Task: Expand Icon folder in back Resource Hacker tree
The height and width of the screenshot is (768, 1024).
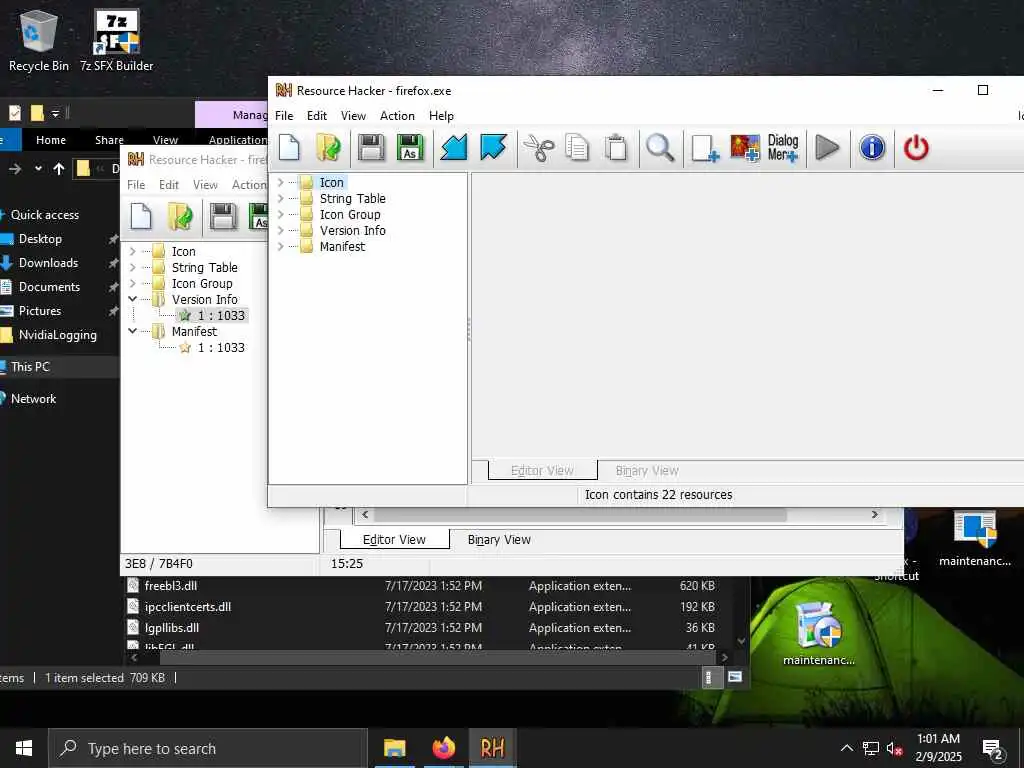Action: [x=133, y=251]
